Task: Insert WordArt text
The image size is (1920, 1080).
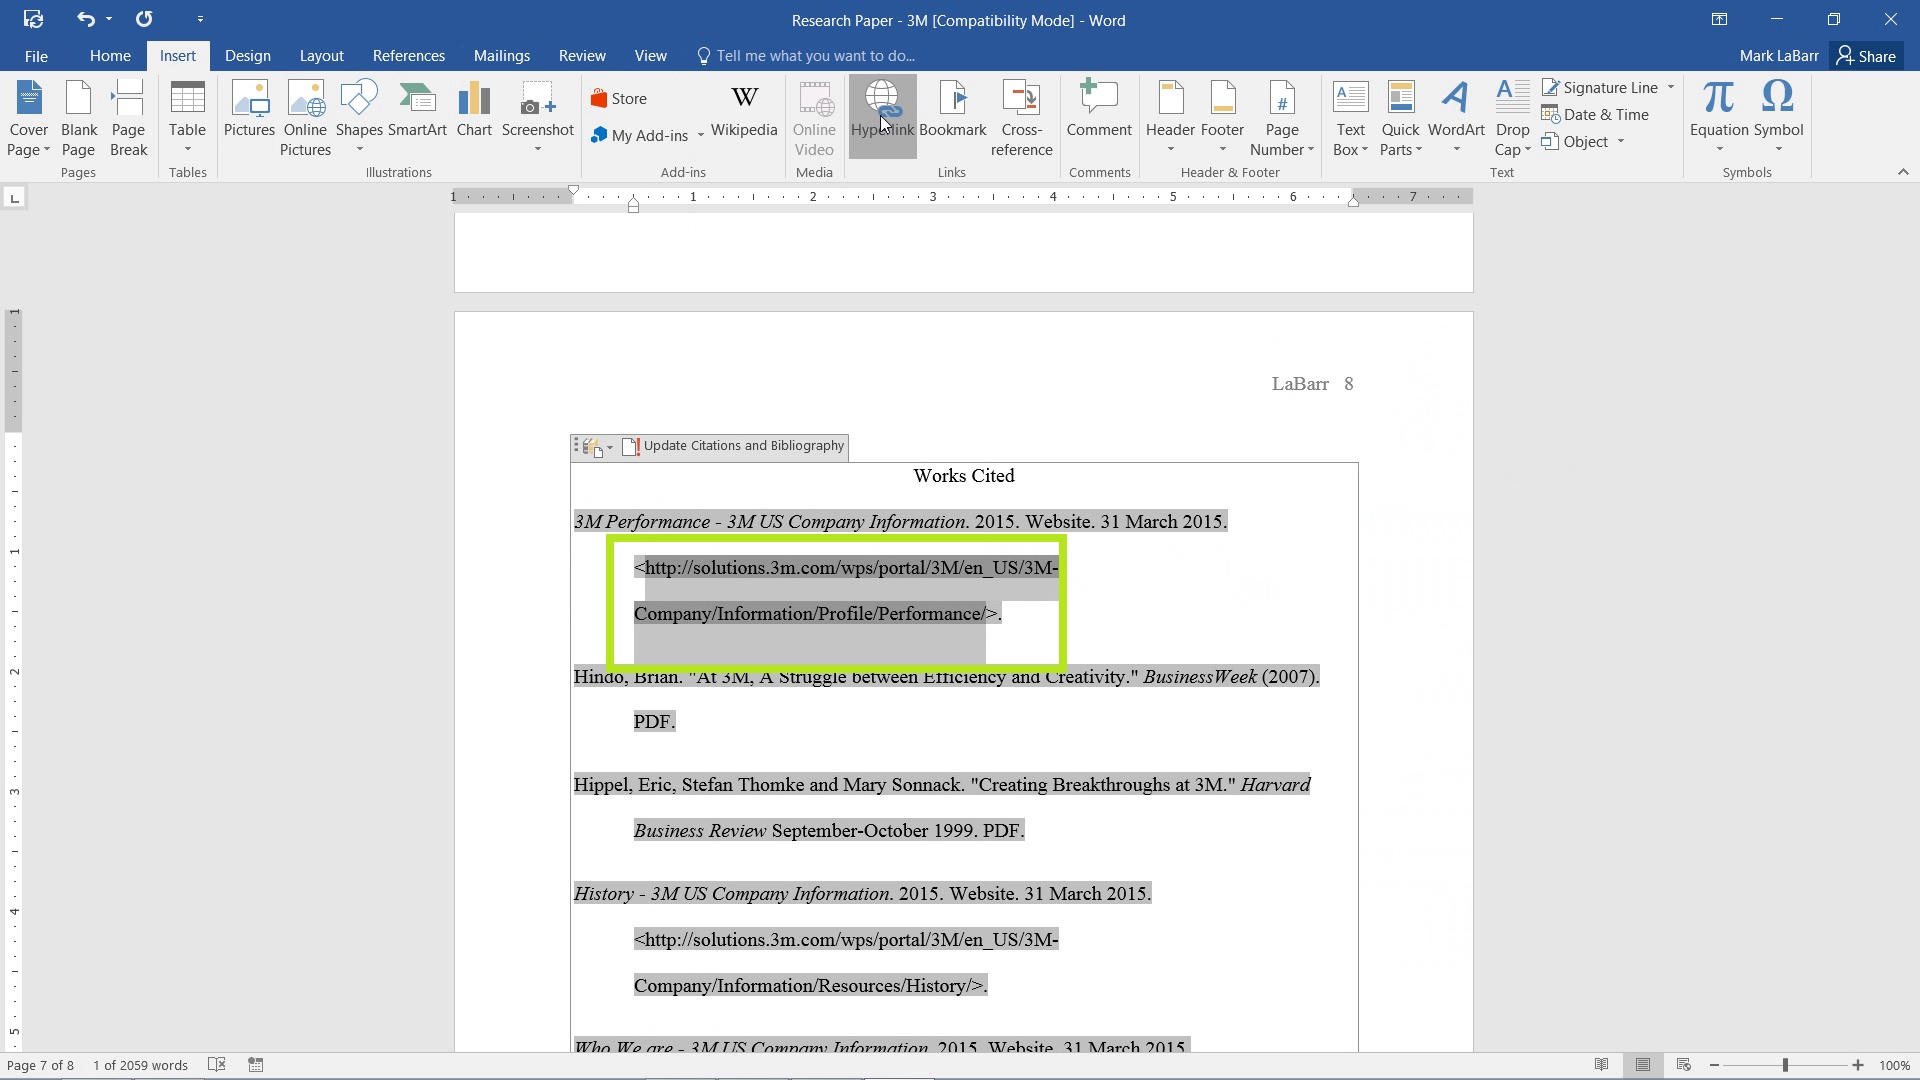Action: tap(1456, 118)
